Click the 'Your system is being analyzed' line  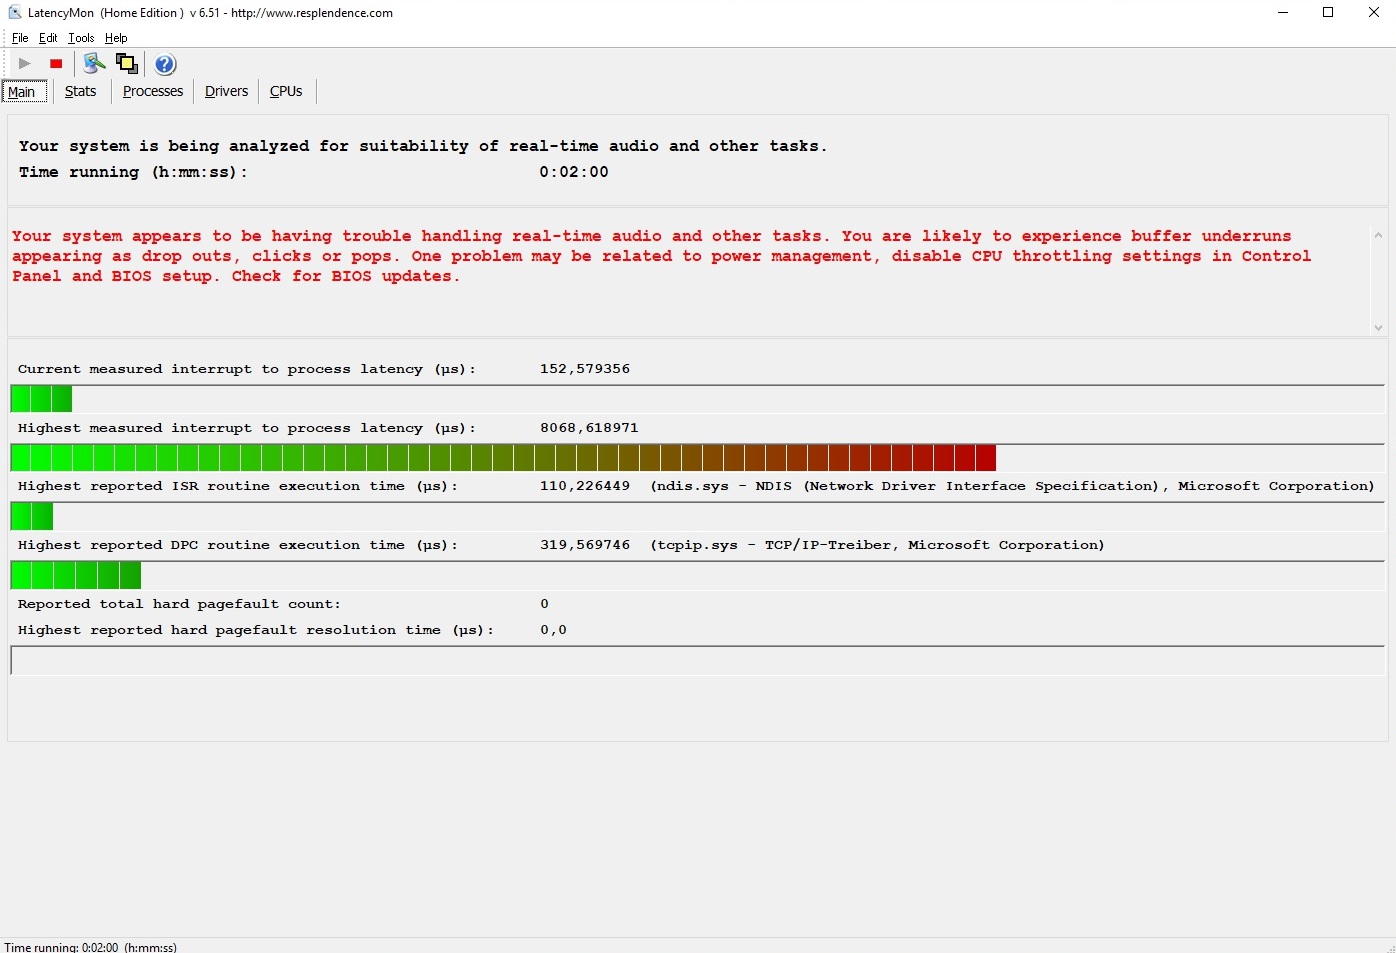423,146
